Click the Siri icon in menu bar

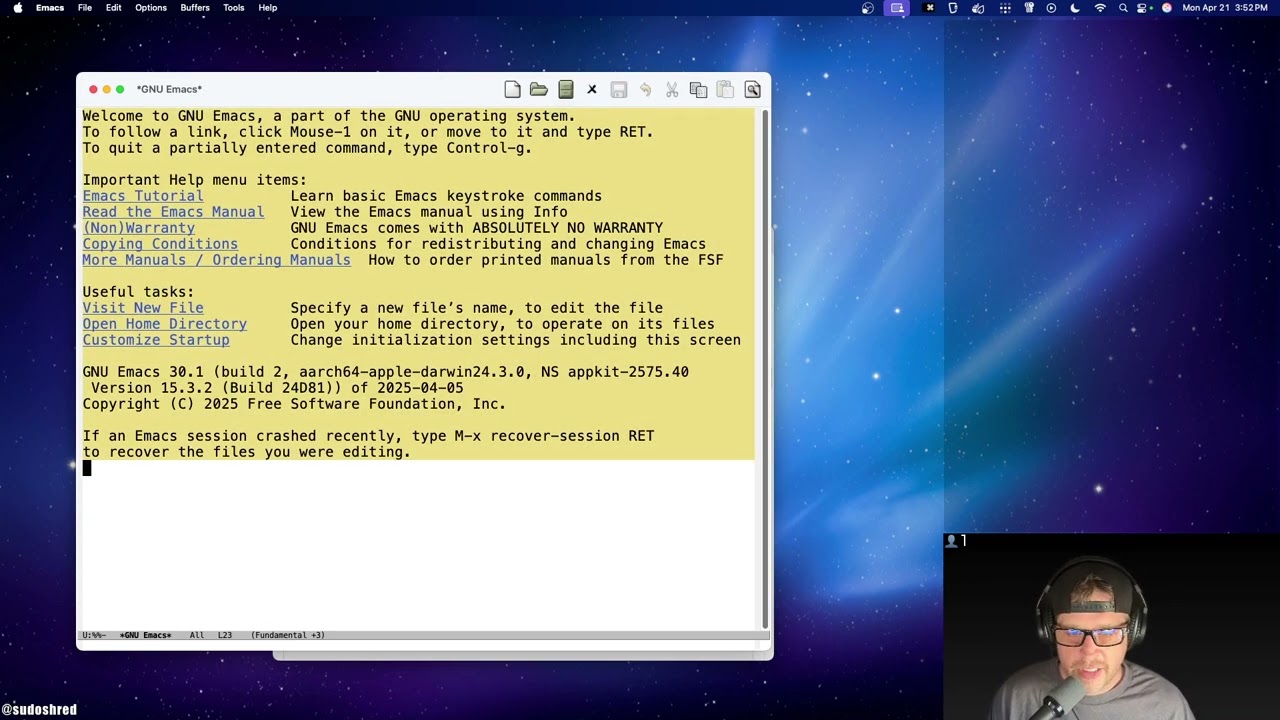point(1166,8)
